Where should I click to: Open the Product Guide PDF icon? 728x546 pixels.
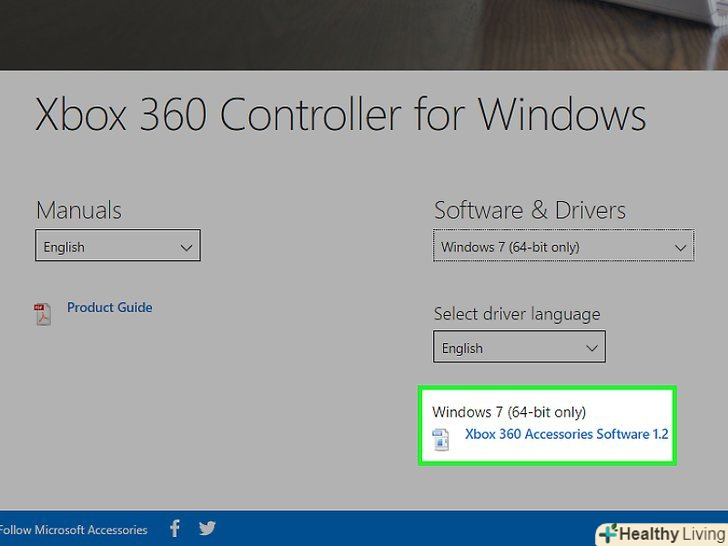pos(42,314)
